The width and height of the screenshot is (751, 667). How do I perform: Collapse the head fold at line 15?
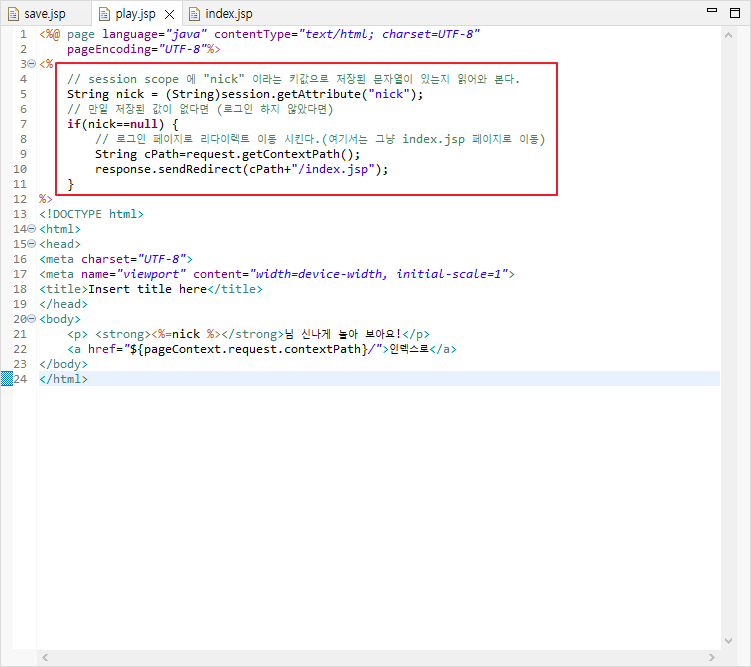pyautogui.click(x=32, y=244)
